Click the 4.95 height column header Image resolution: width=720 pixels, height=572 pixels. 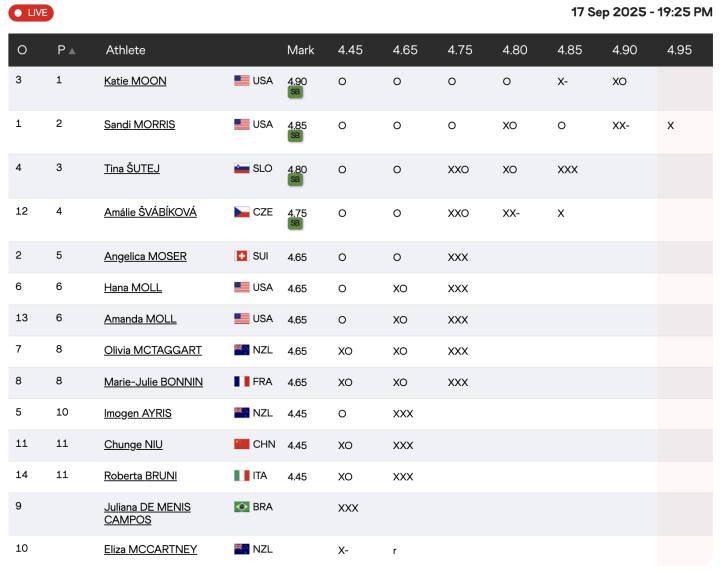point(679,50)
